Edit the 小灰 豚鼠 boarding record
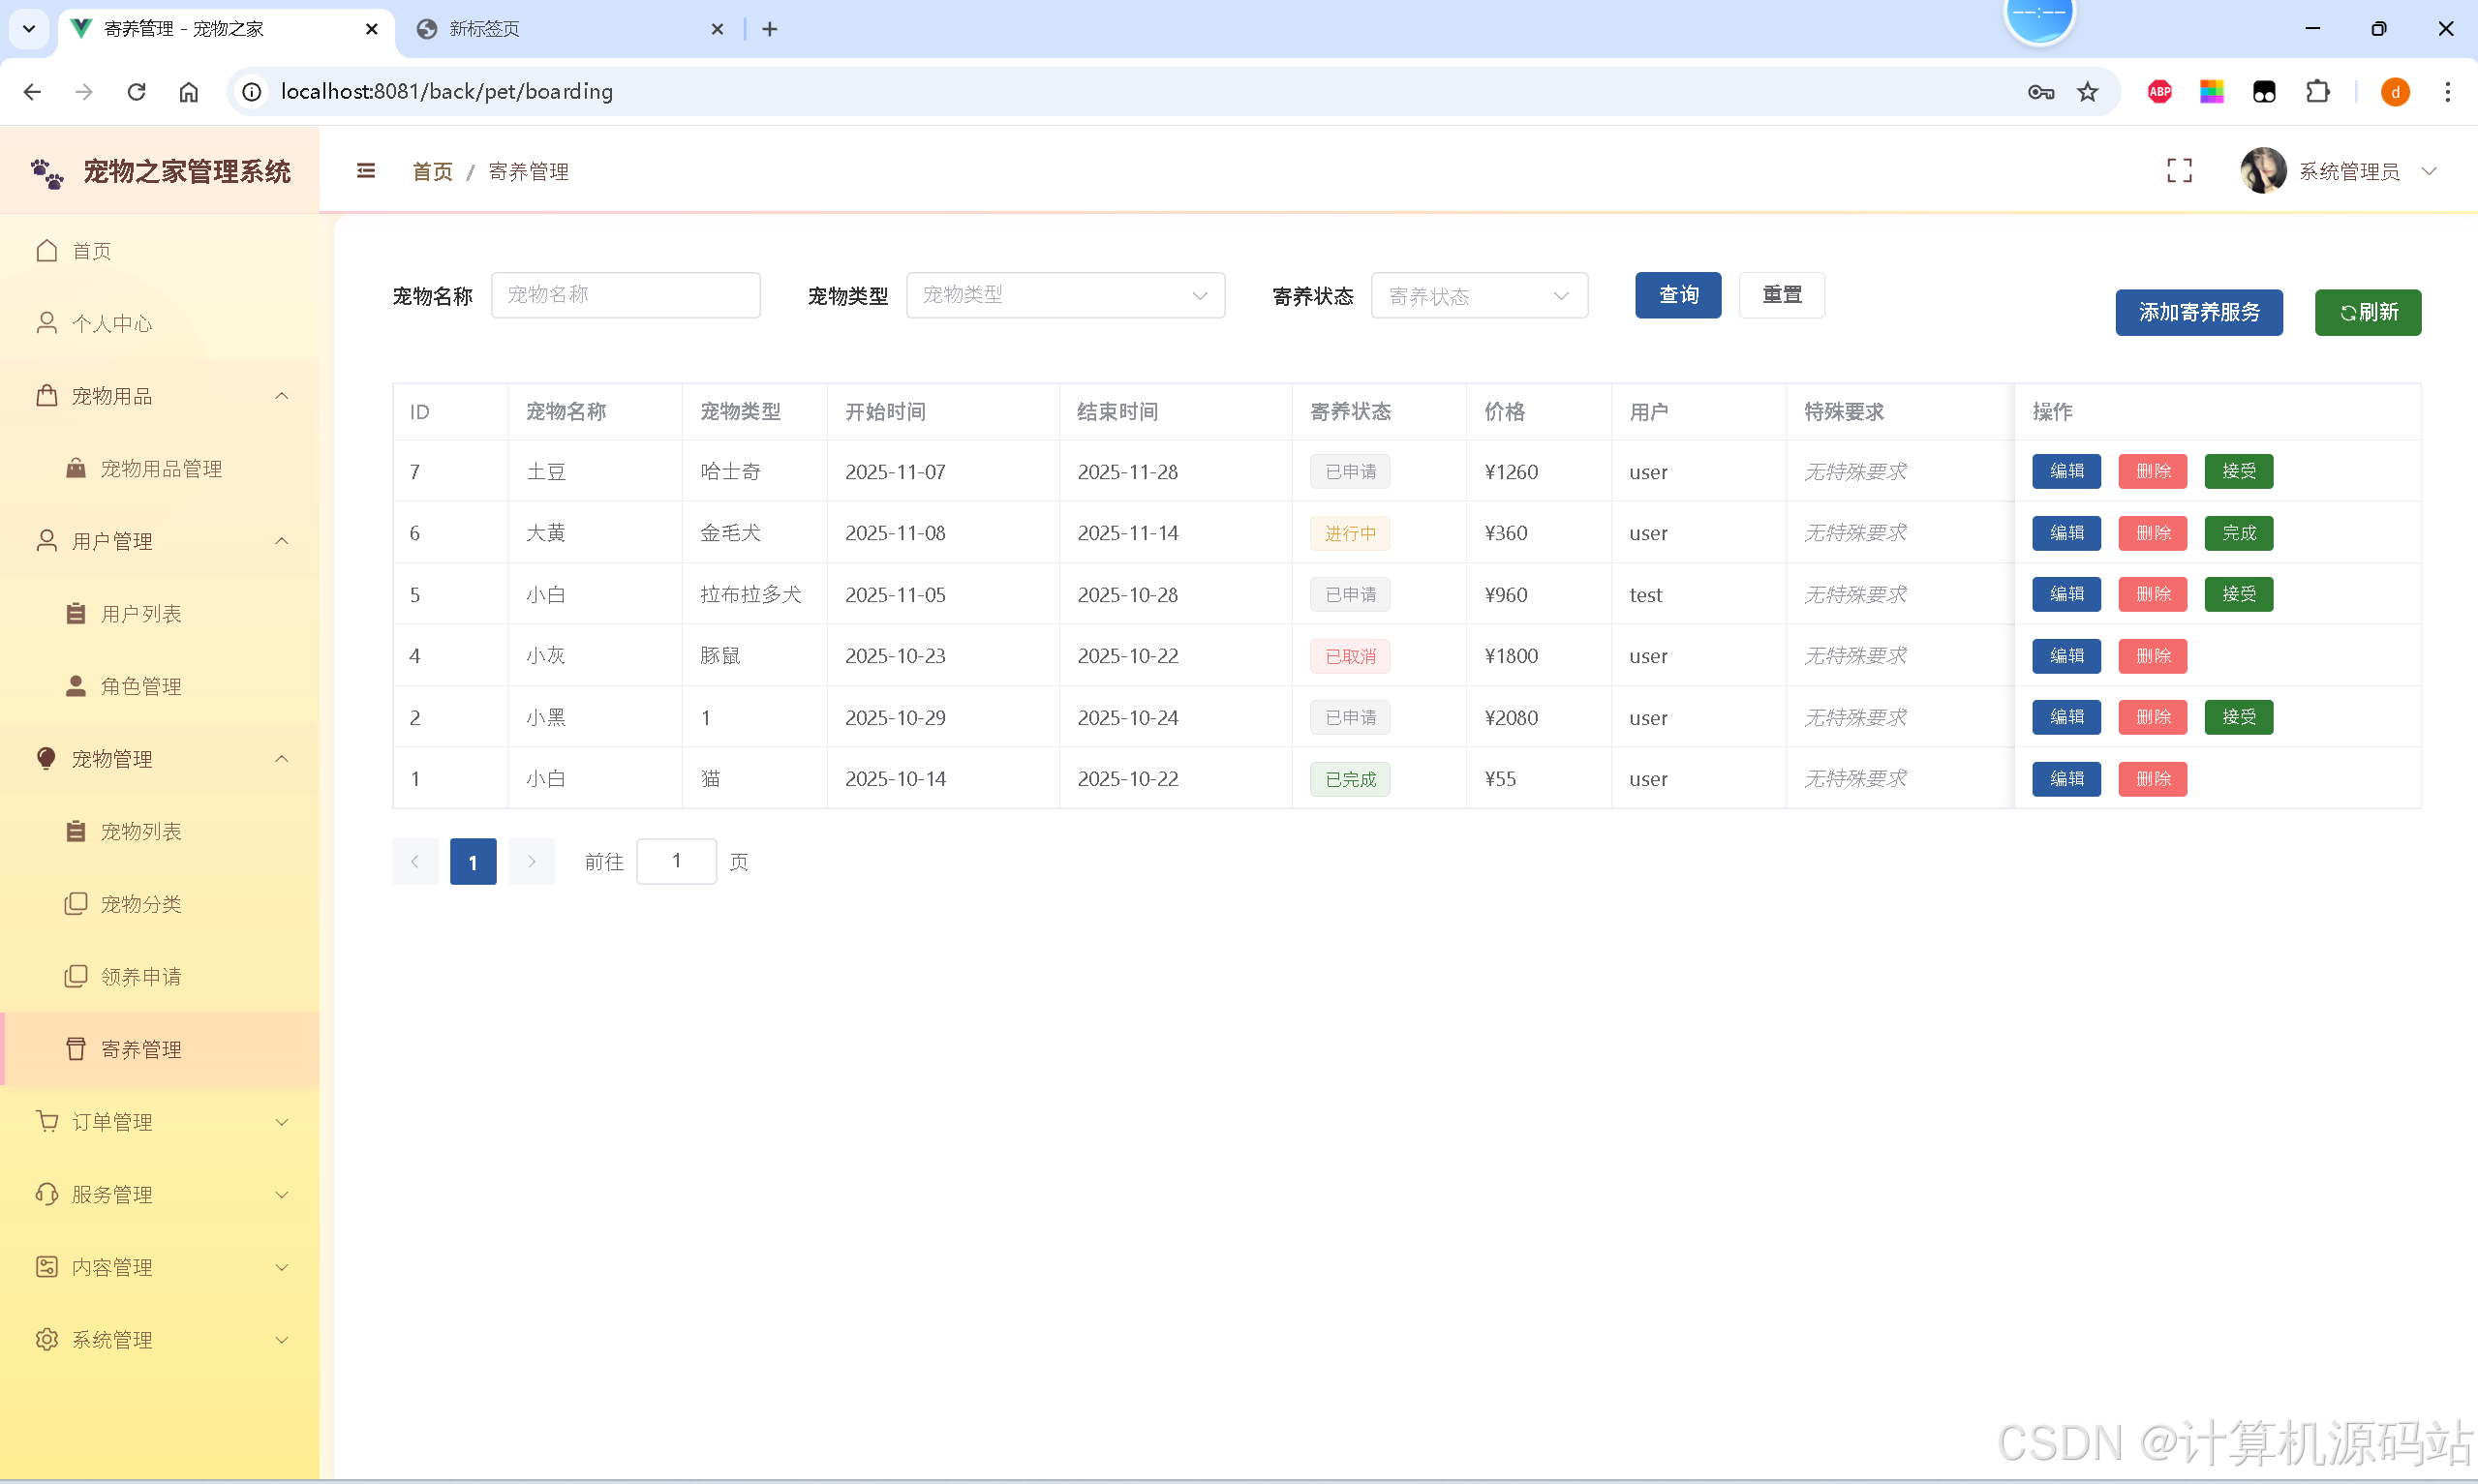The image size is (2478, 1484). coord(2066,656)
